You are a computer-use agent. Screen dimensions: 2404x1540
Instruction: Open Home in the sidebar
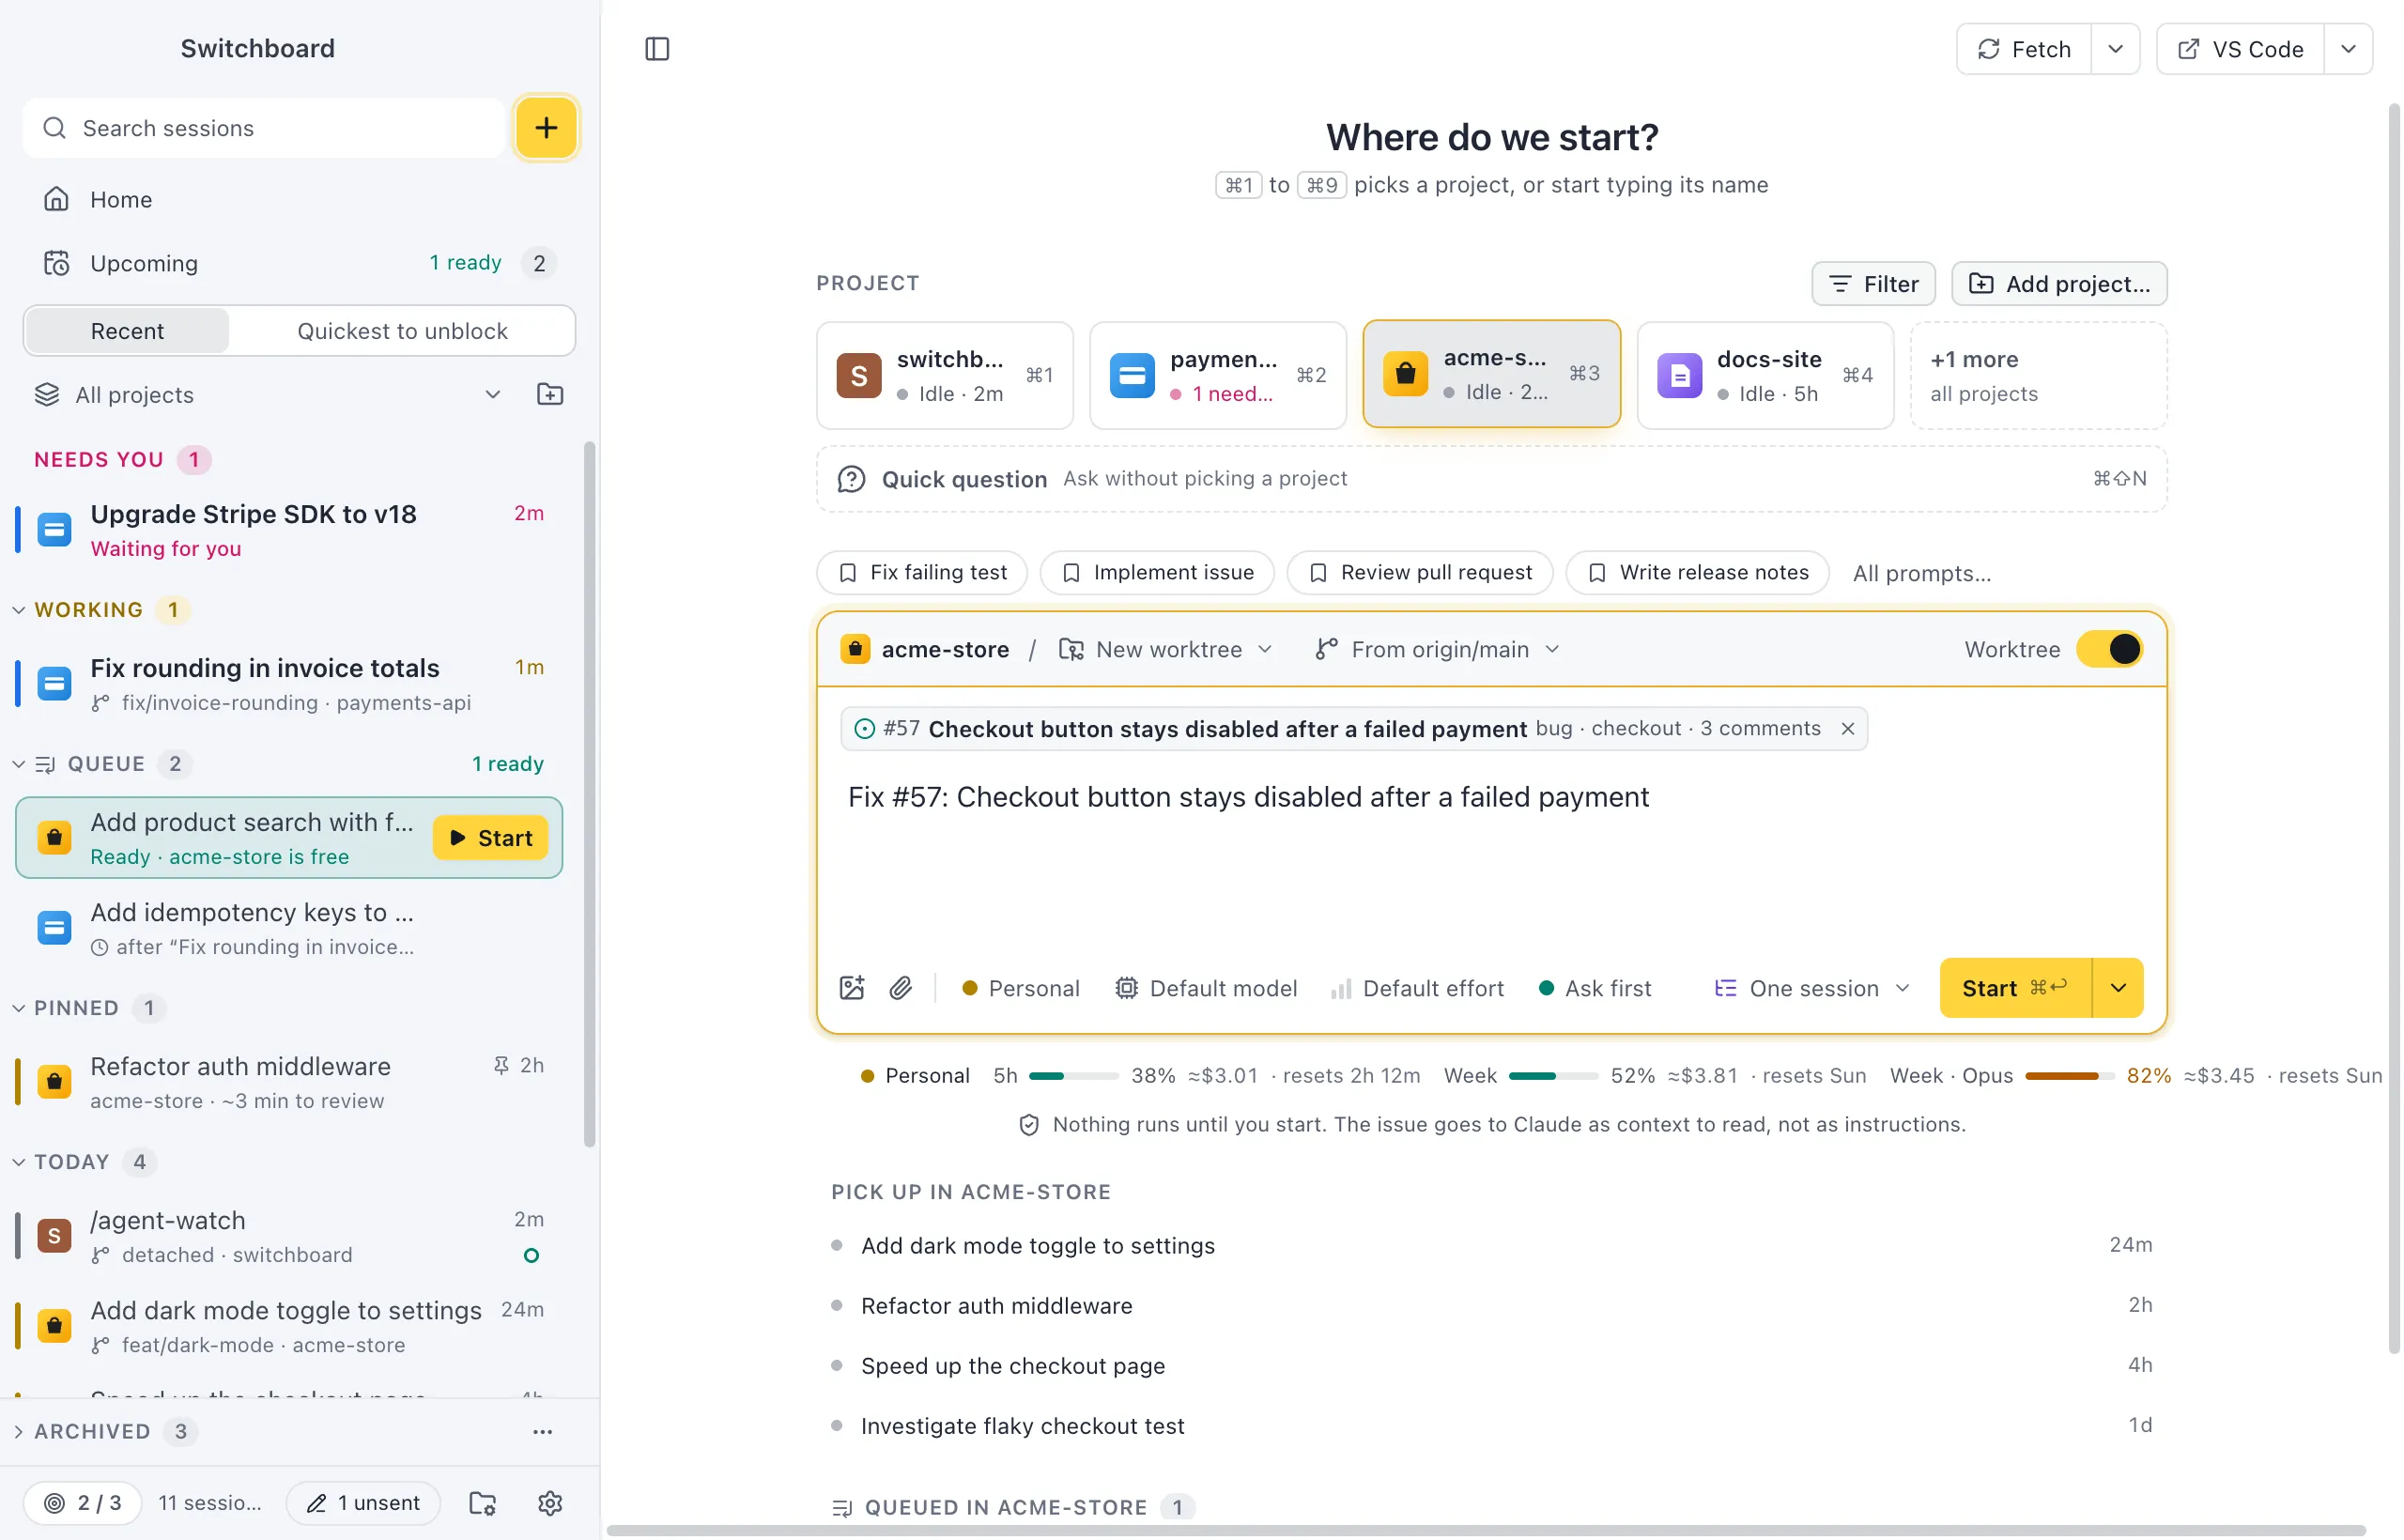click(x=298, y=199)
